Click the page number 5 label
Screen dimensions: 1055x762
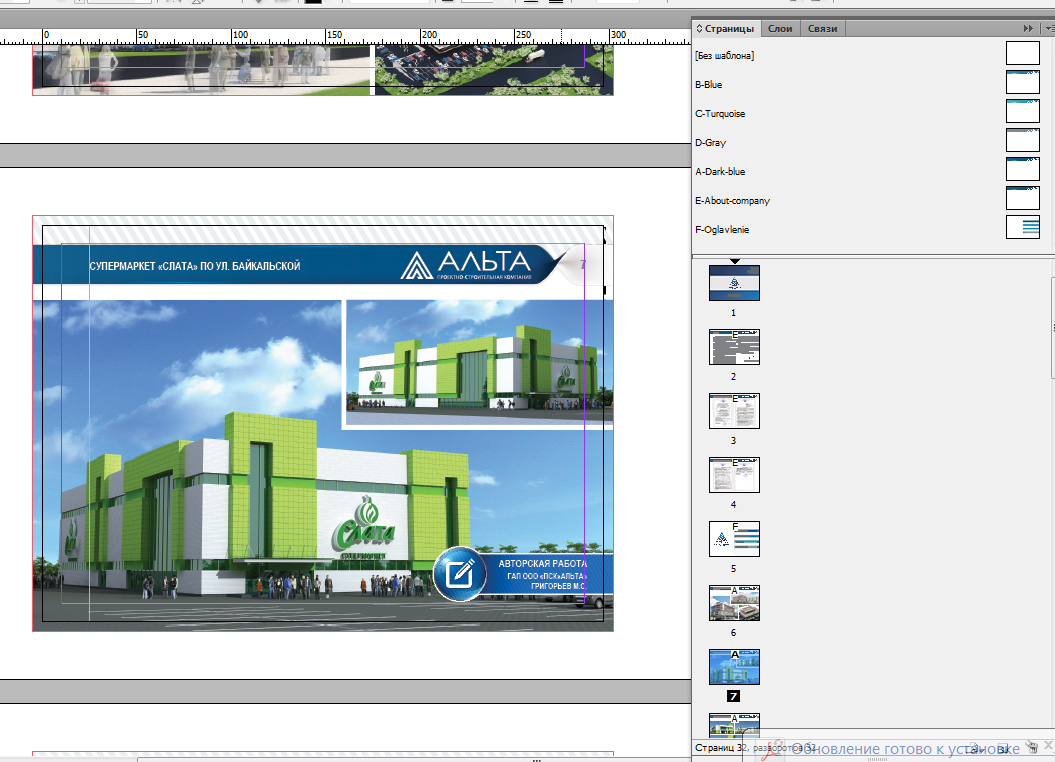point(733,568)
